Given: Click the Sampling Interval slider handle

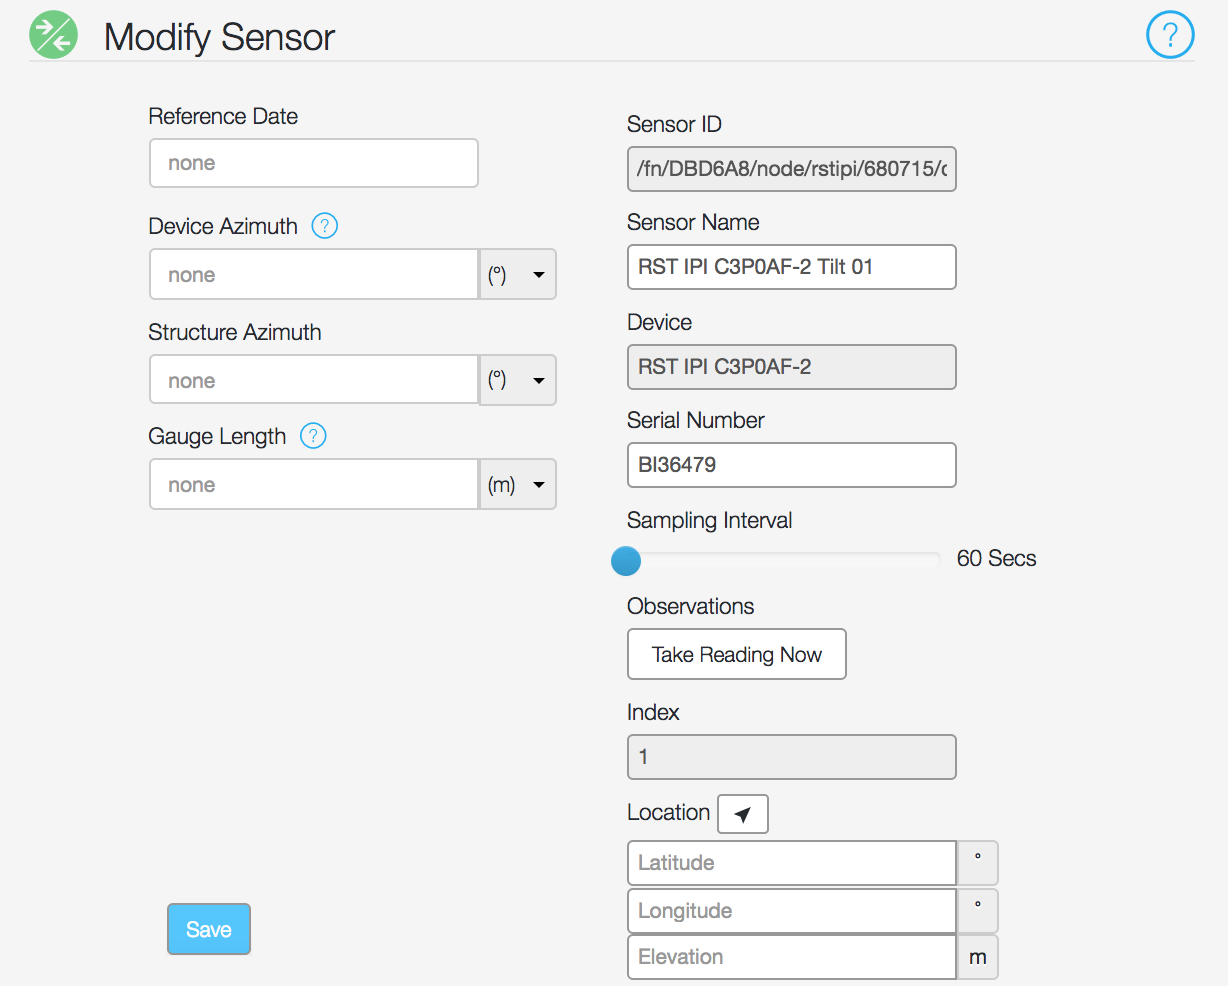Looking at the screenshot, I should 626,561.
